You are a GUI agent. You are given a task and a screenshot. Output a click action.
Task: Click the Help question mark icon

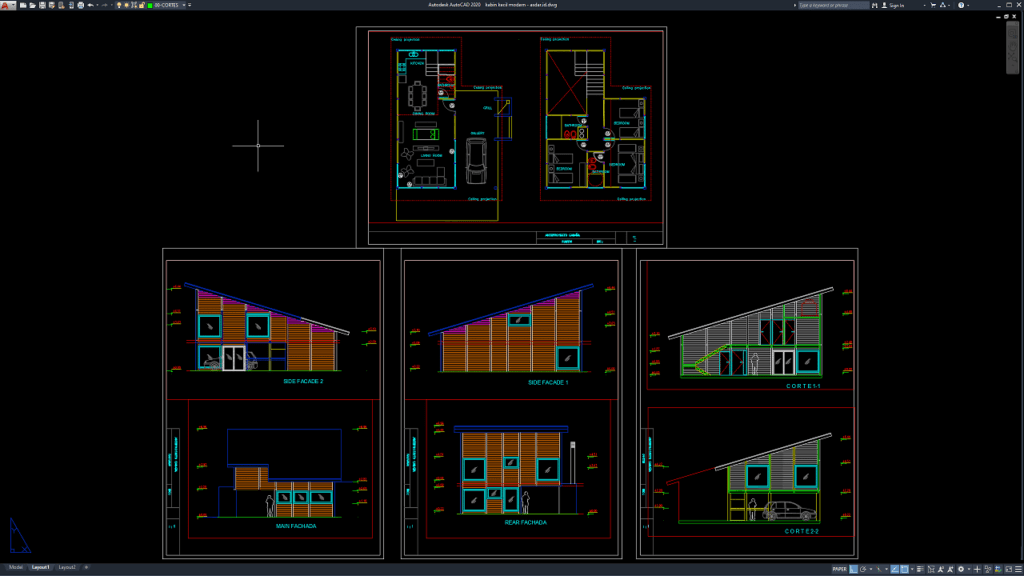[x=961, y=6]
